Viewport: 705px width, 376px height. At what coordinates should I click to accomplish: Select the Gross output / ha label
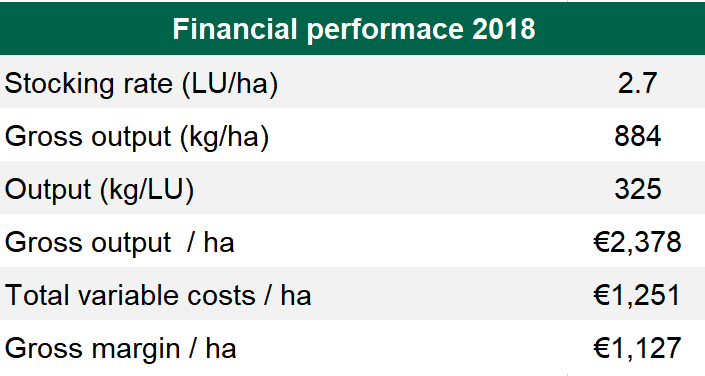(x=120, y=243)
